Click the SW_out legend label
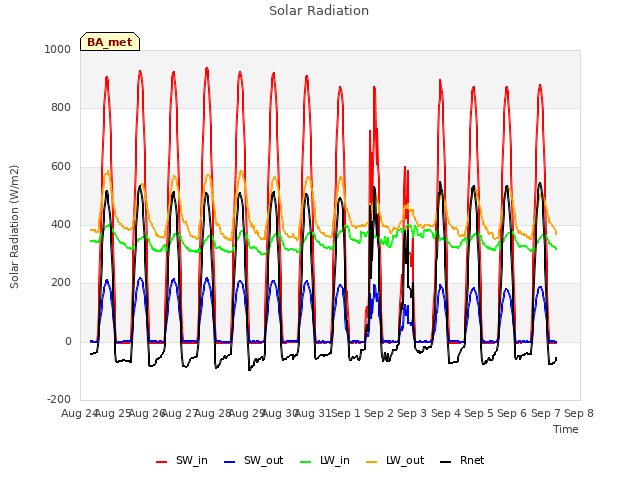This screenshot has height=480, width=640. click(263, 460)
